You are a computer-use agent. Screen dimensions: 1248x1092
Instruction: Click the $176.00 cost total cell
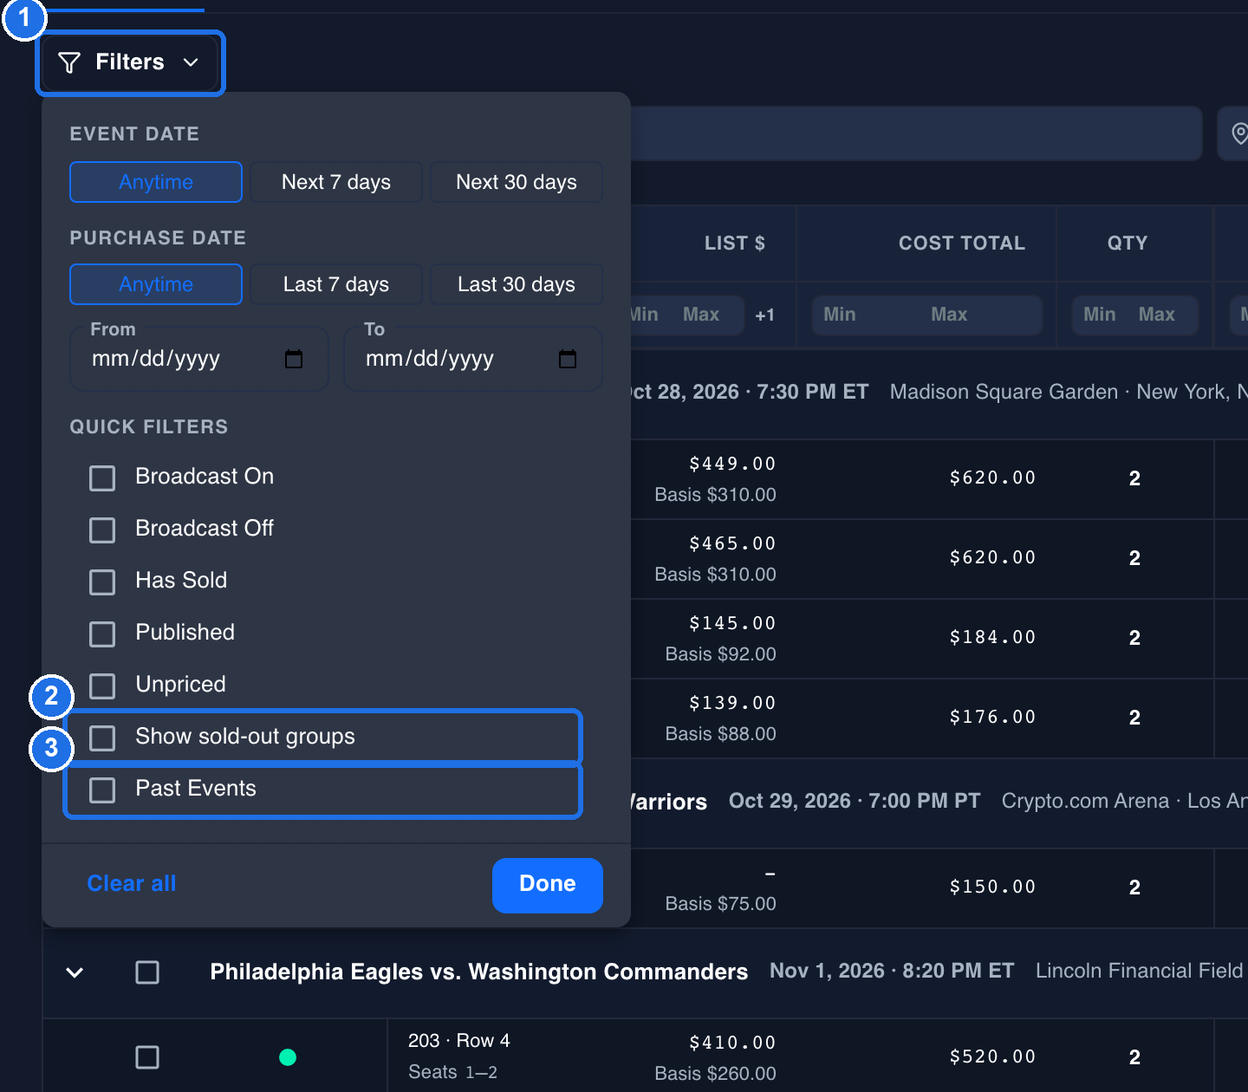coord(993,717)
